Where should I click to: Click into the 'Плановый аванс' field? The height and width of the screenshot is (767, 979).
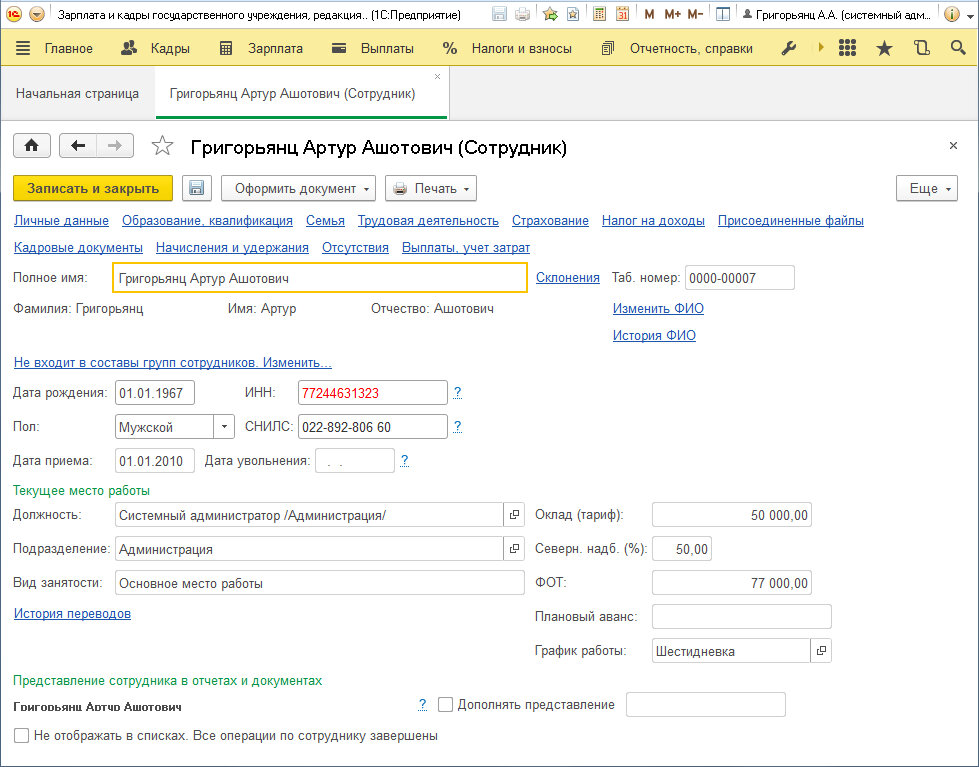tap(741, 616)
